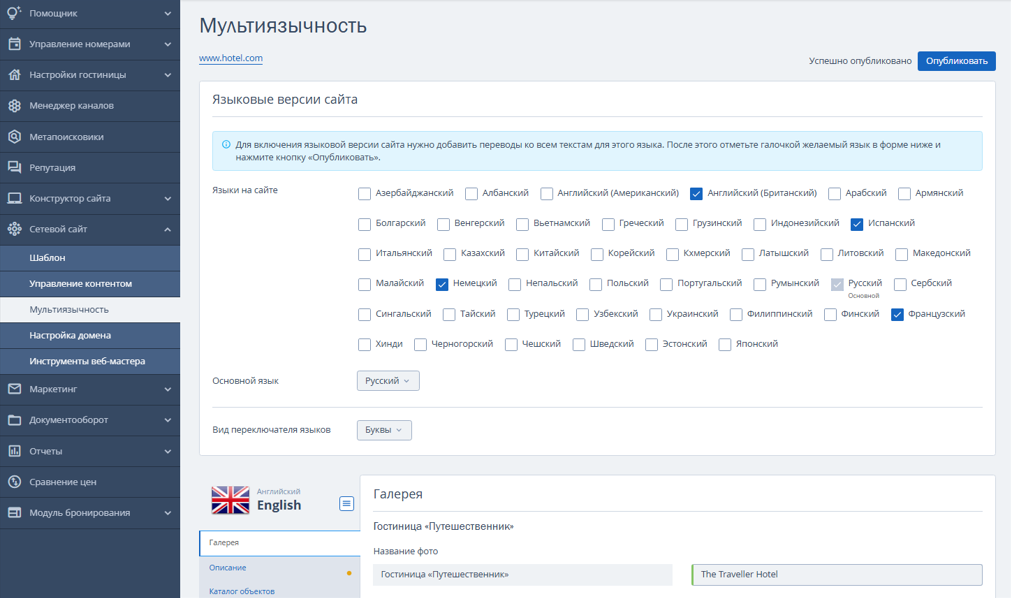Click the Репутация chat bubbles icon
Viewport: 1011px width, 598px height.
click(14, 167)
